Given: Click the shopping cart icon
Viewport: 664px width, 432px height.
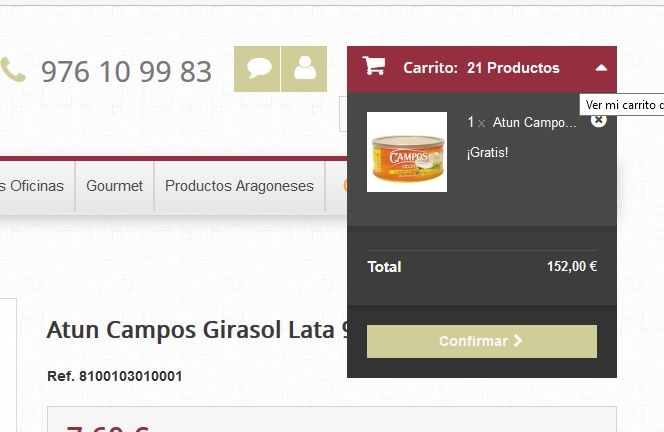Looking at the screenshot, I should (x=374, y=66).
